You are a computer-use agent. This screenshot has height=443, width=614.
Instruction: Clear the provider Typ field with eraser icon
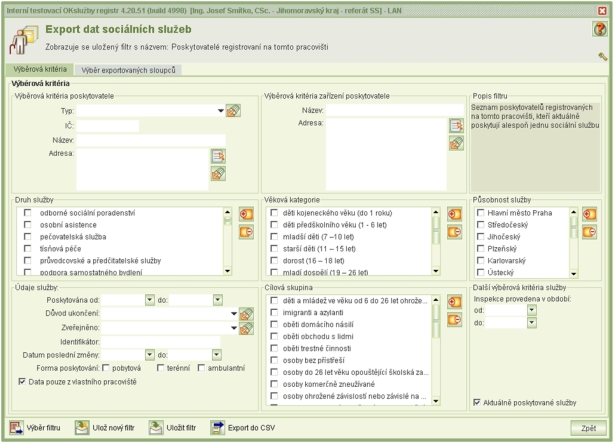point(233,111)
